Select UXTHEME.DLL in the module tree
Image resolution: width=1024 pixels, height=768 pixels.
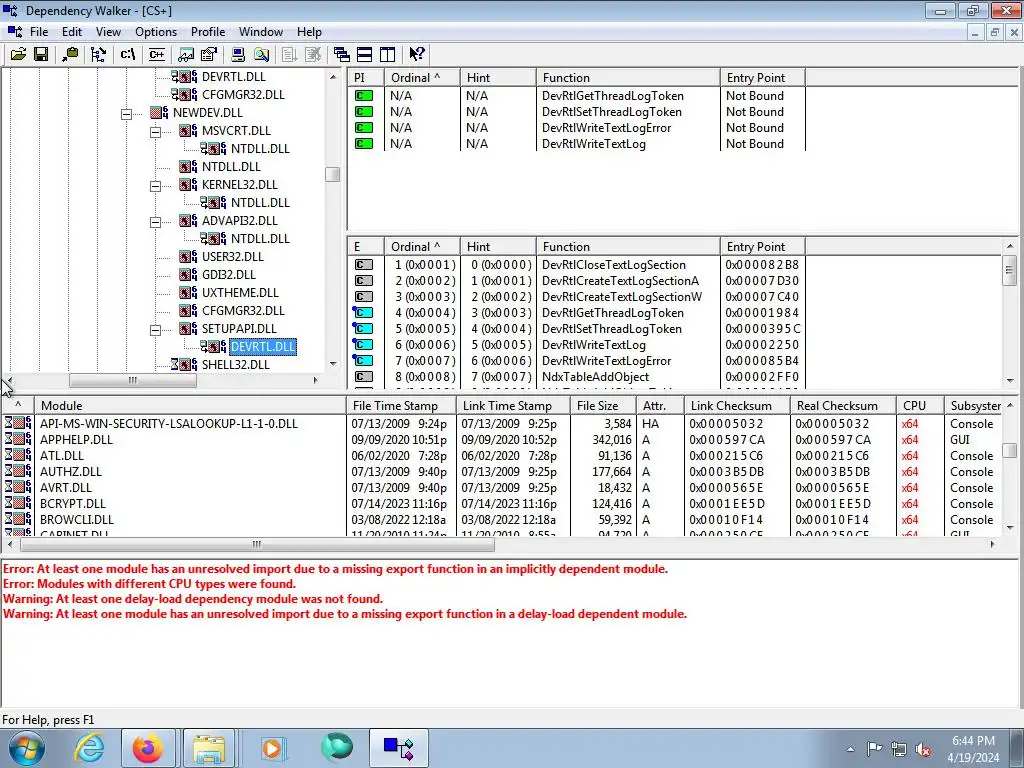(x=240, y=293)
